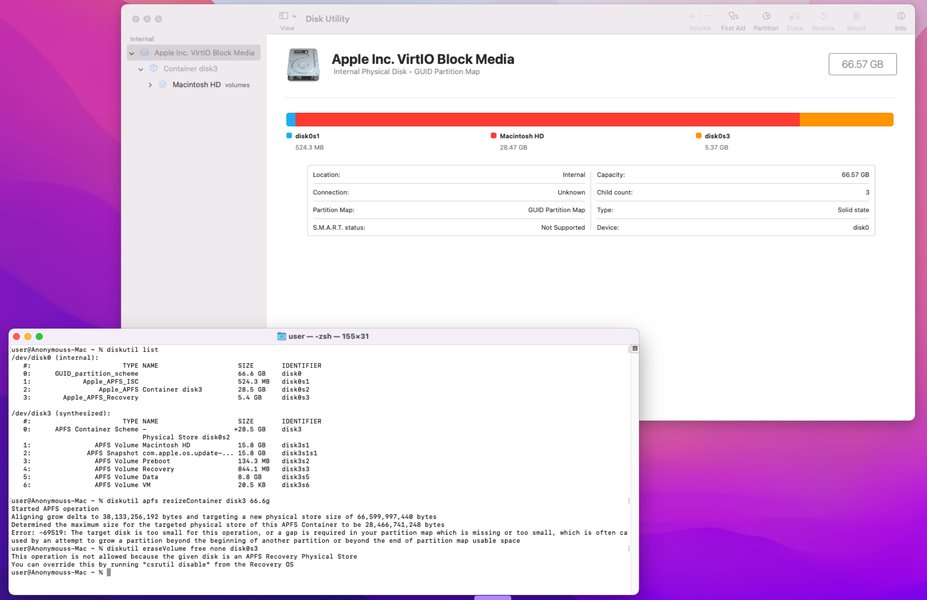927x600 pixels.
Task: Click the large hard disk drive icon
Action: [303, 64]
